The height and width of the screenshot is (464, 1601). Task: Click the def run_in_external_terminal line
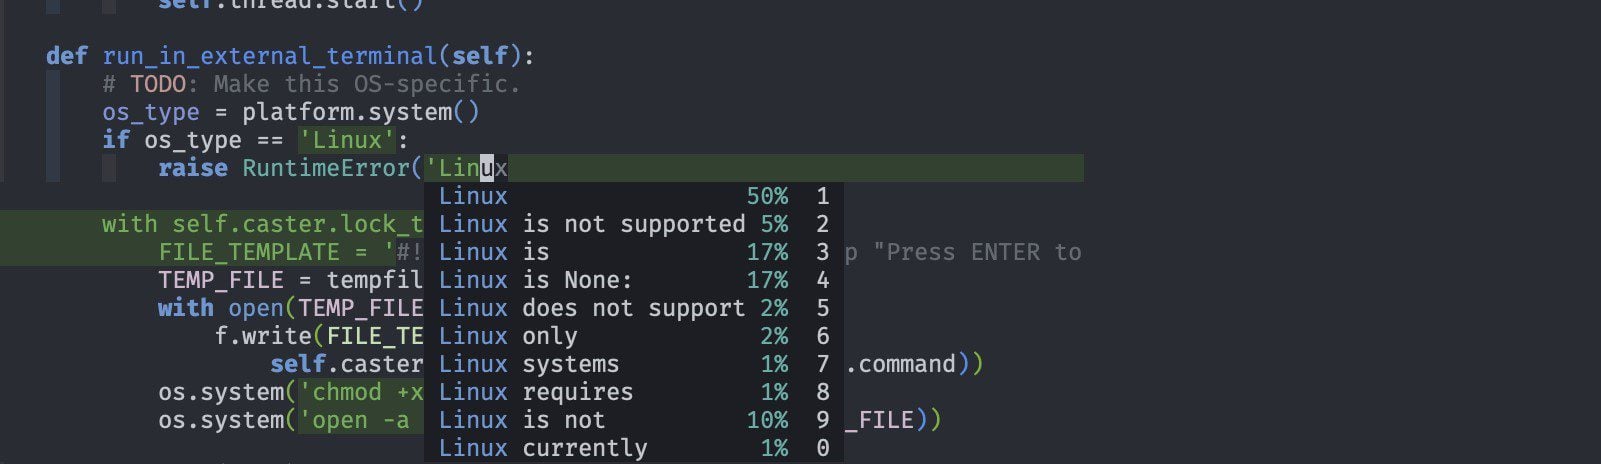tap(290, 56)
